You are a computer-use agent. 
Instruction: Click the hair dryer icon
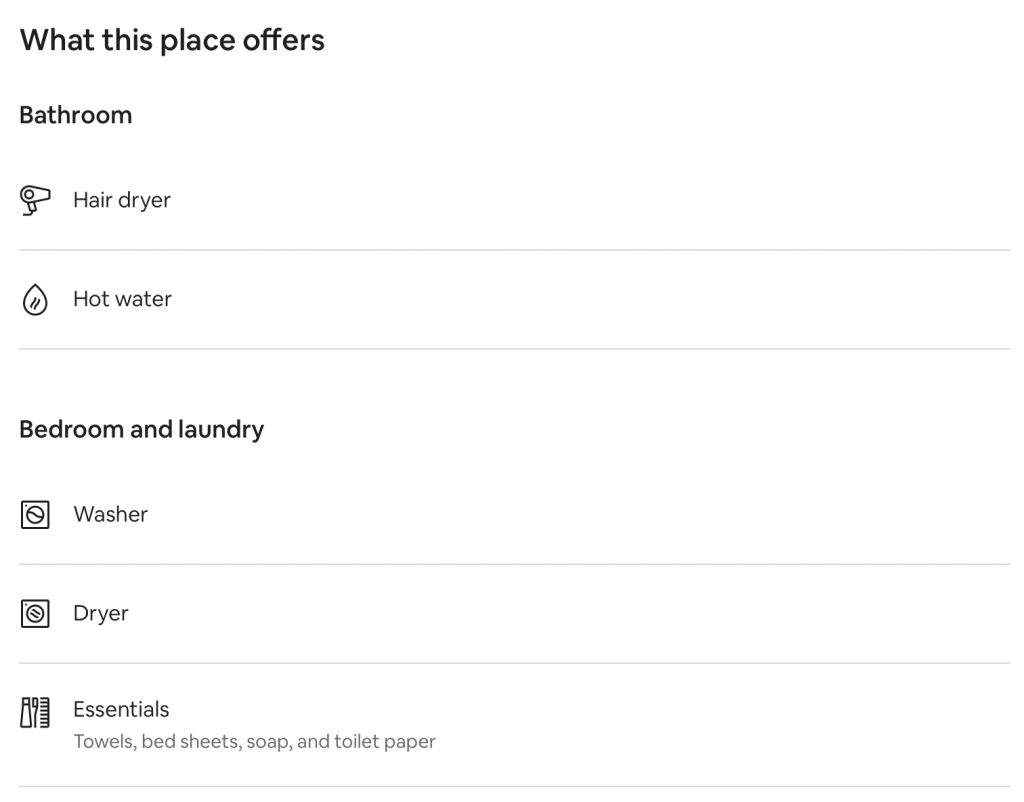35,200
